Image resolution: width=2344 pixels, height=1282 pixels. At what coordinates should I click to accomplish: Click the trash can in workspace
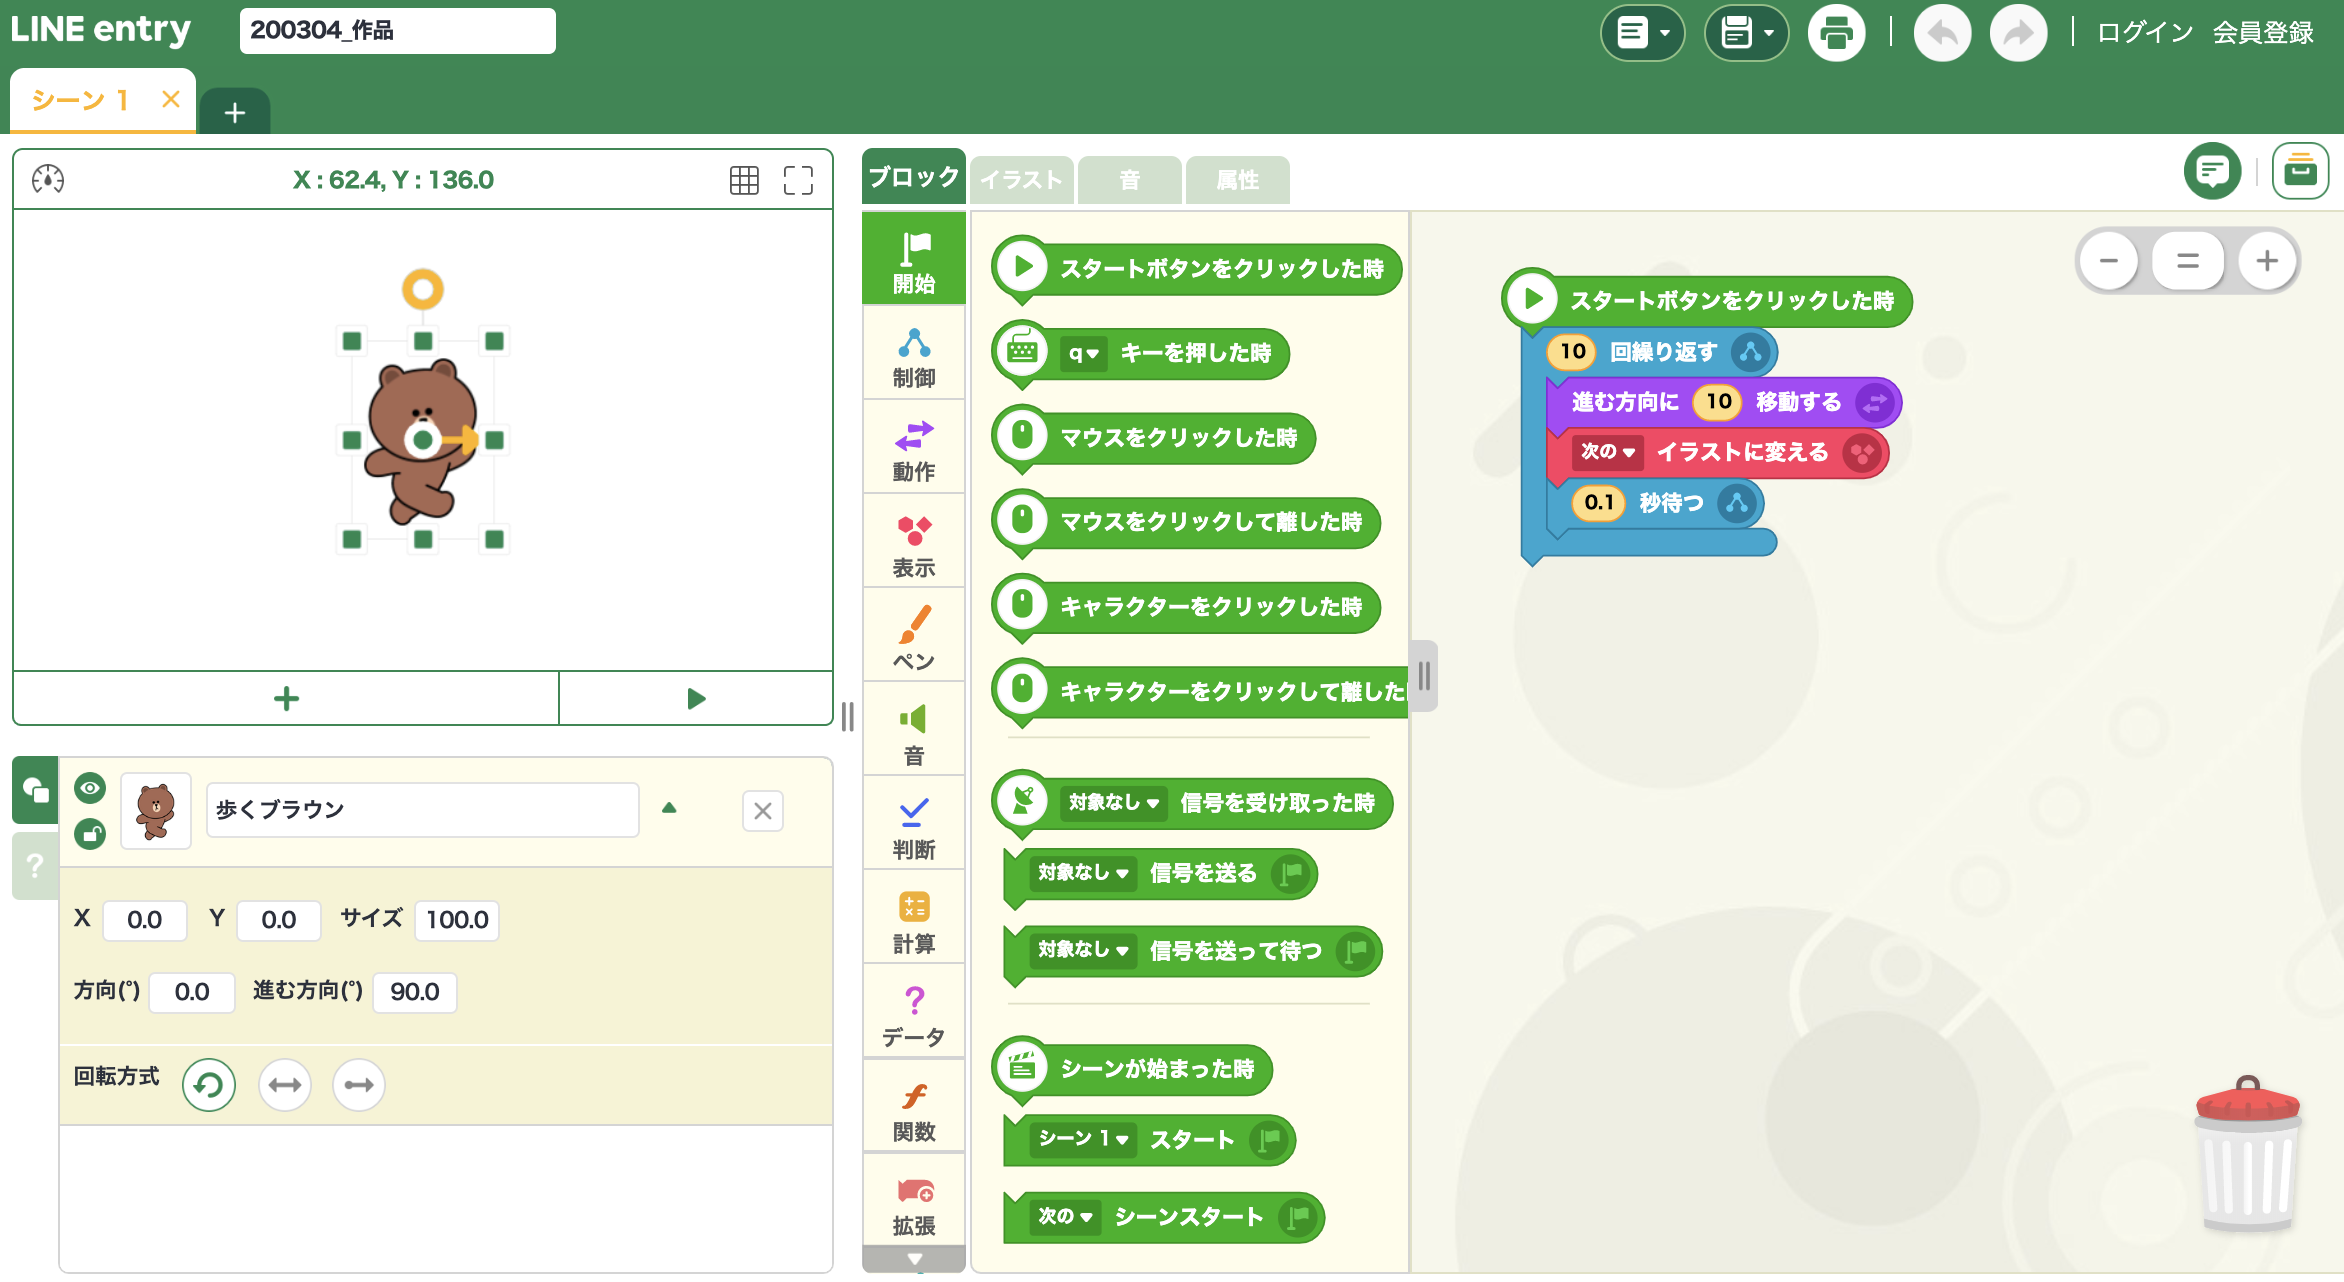click(2248, 1155)
